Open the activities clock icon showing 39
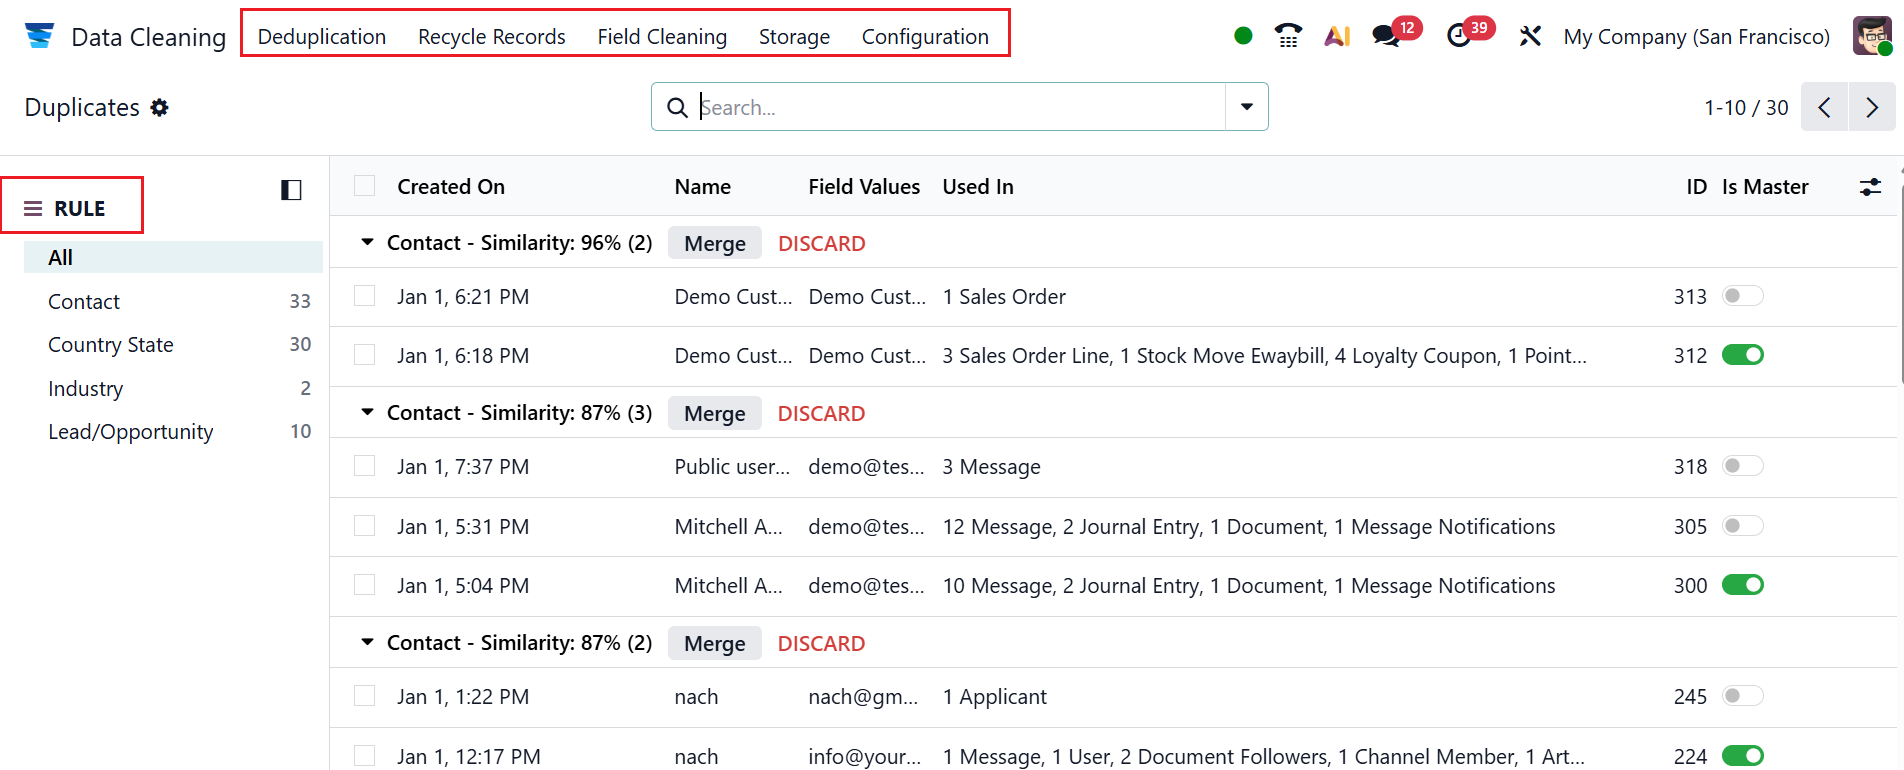The image size is (1904, 770). pyautogui.click(x=1459, y=36)
